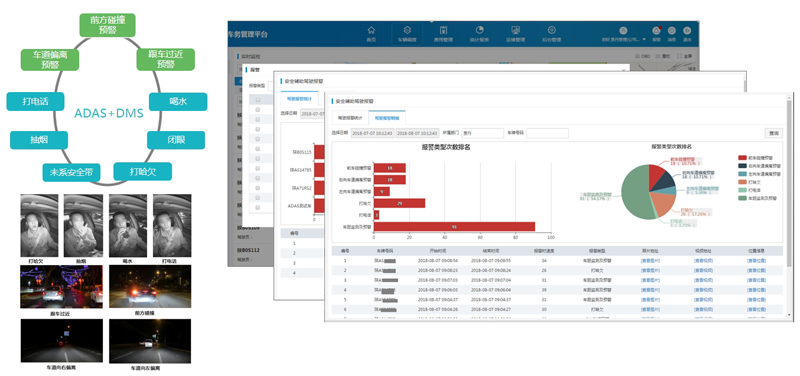Screen dimensions: 800x376
Task: Select 驾驶报警统计 tab in the middle window
Action: click(x=299, y=98)
